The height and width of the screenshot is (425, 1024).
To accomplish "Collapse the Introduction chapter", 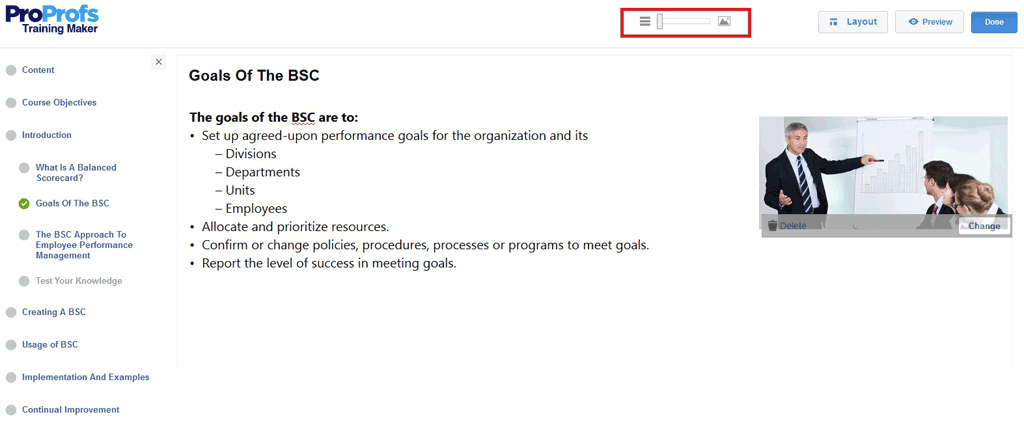I will (x=47, y=135).
